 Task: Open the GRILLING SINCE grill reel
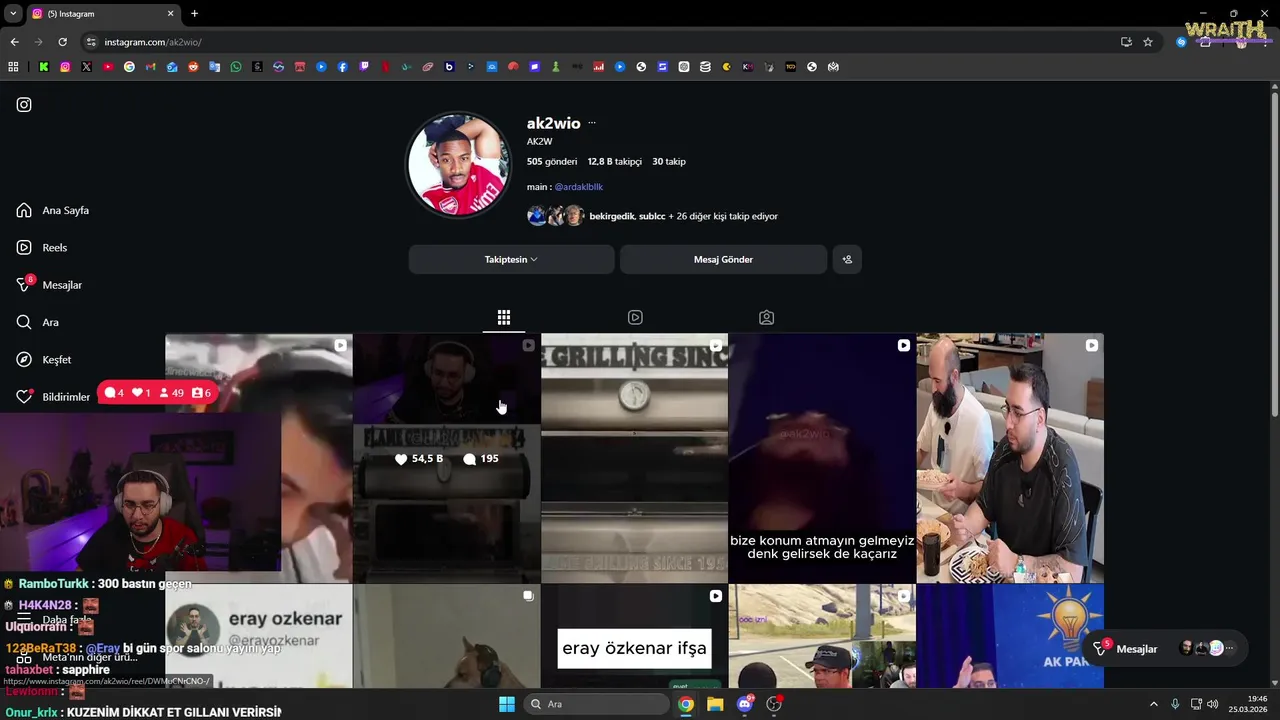634,458
